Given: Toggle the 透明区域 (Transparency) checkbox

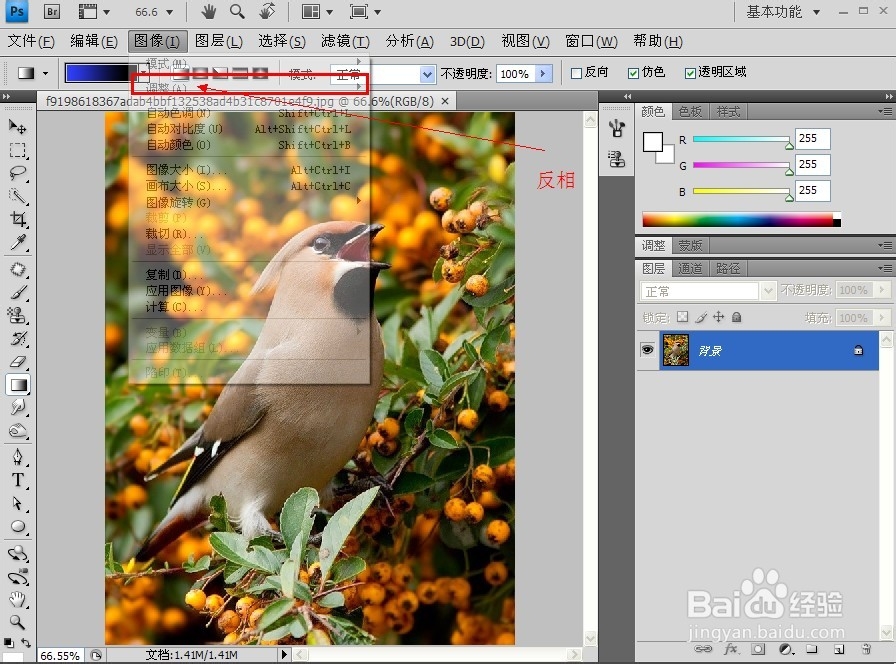Looking at the screenshot, I should click(x=690, y=73).
